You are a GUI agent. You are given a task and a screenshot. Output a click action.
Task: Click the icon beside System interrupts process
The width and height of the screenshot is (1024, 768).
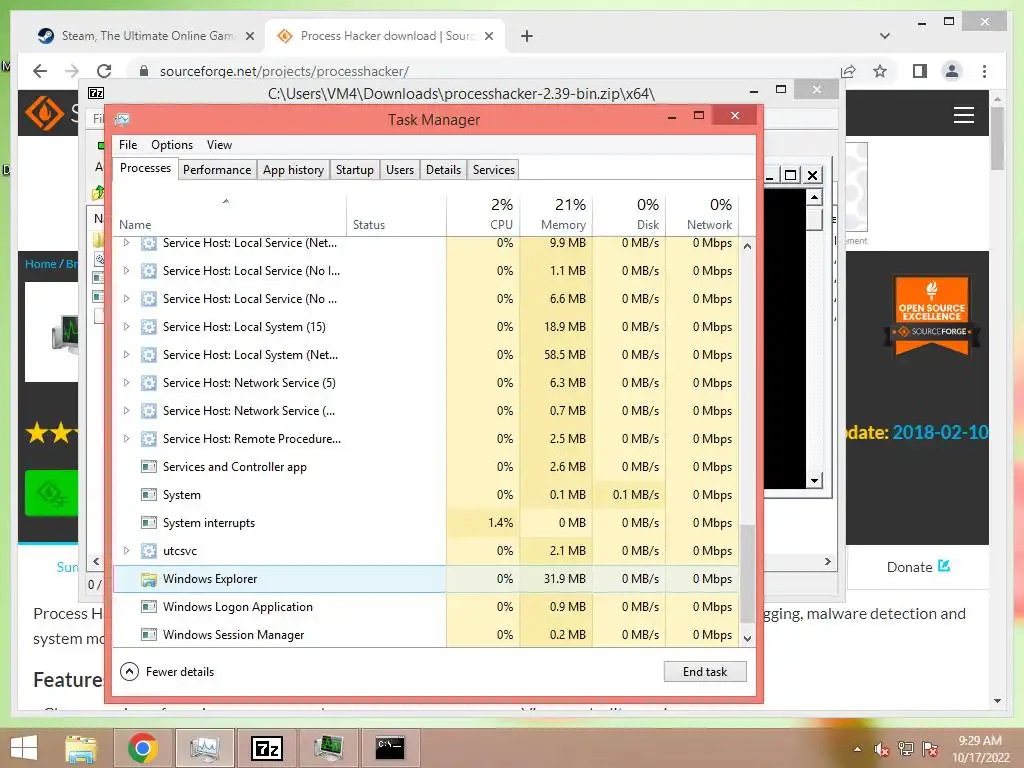click(149, 523)
